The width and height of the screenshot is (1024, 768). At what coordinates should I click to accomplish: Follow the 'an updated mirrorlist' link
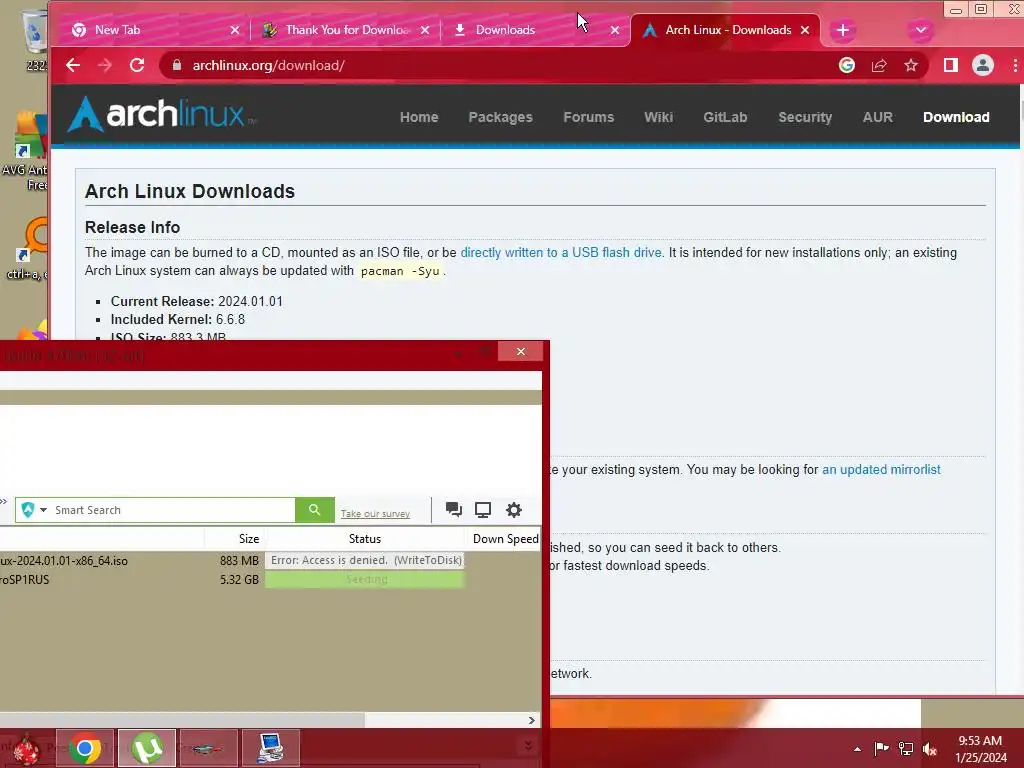pos(881,470)
